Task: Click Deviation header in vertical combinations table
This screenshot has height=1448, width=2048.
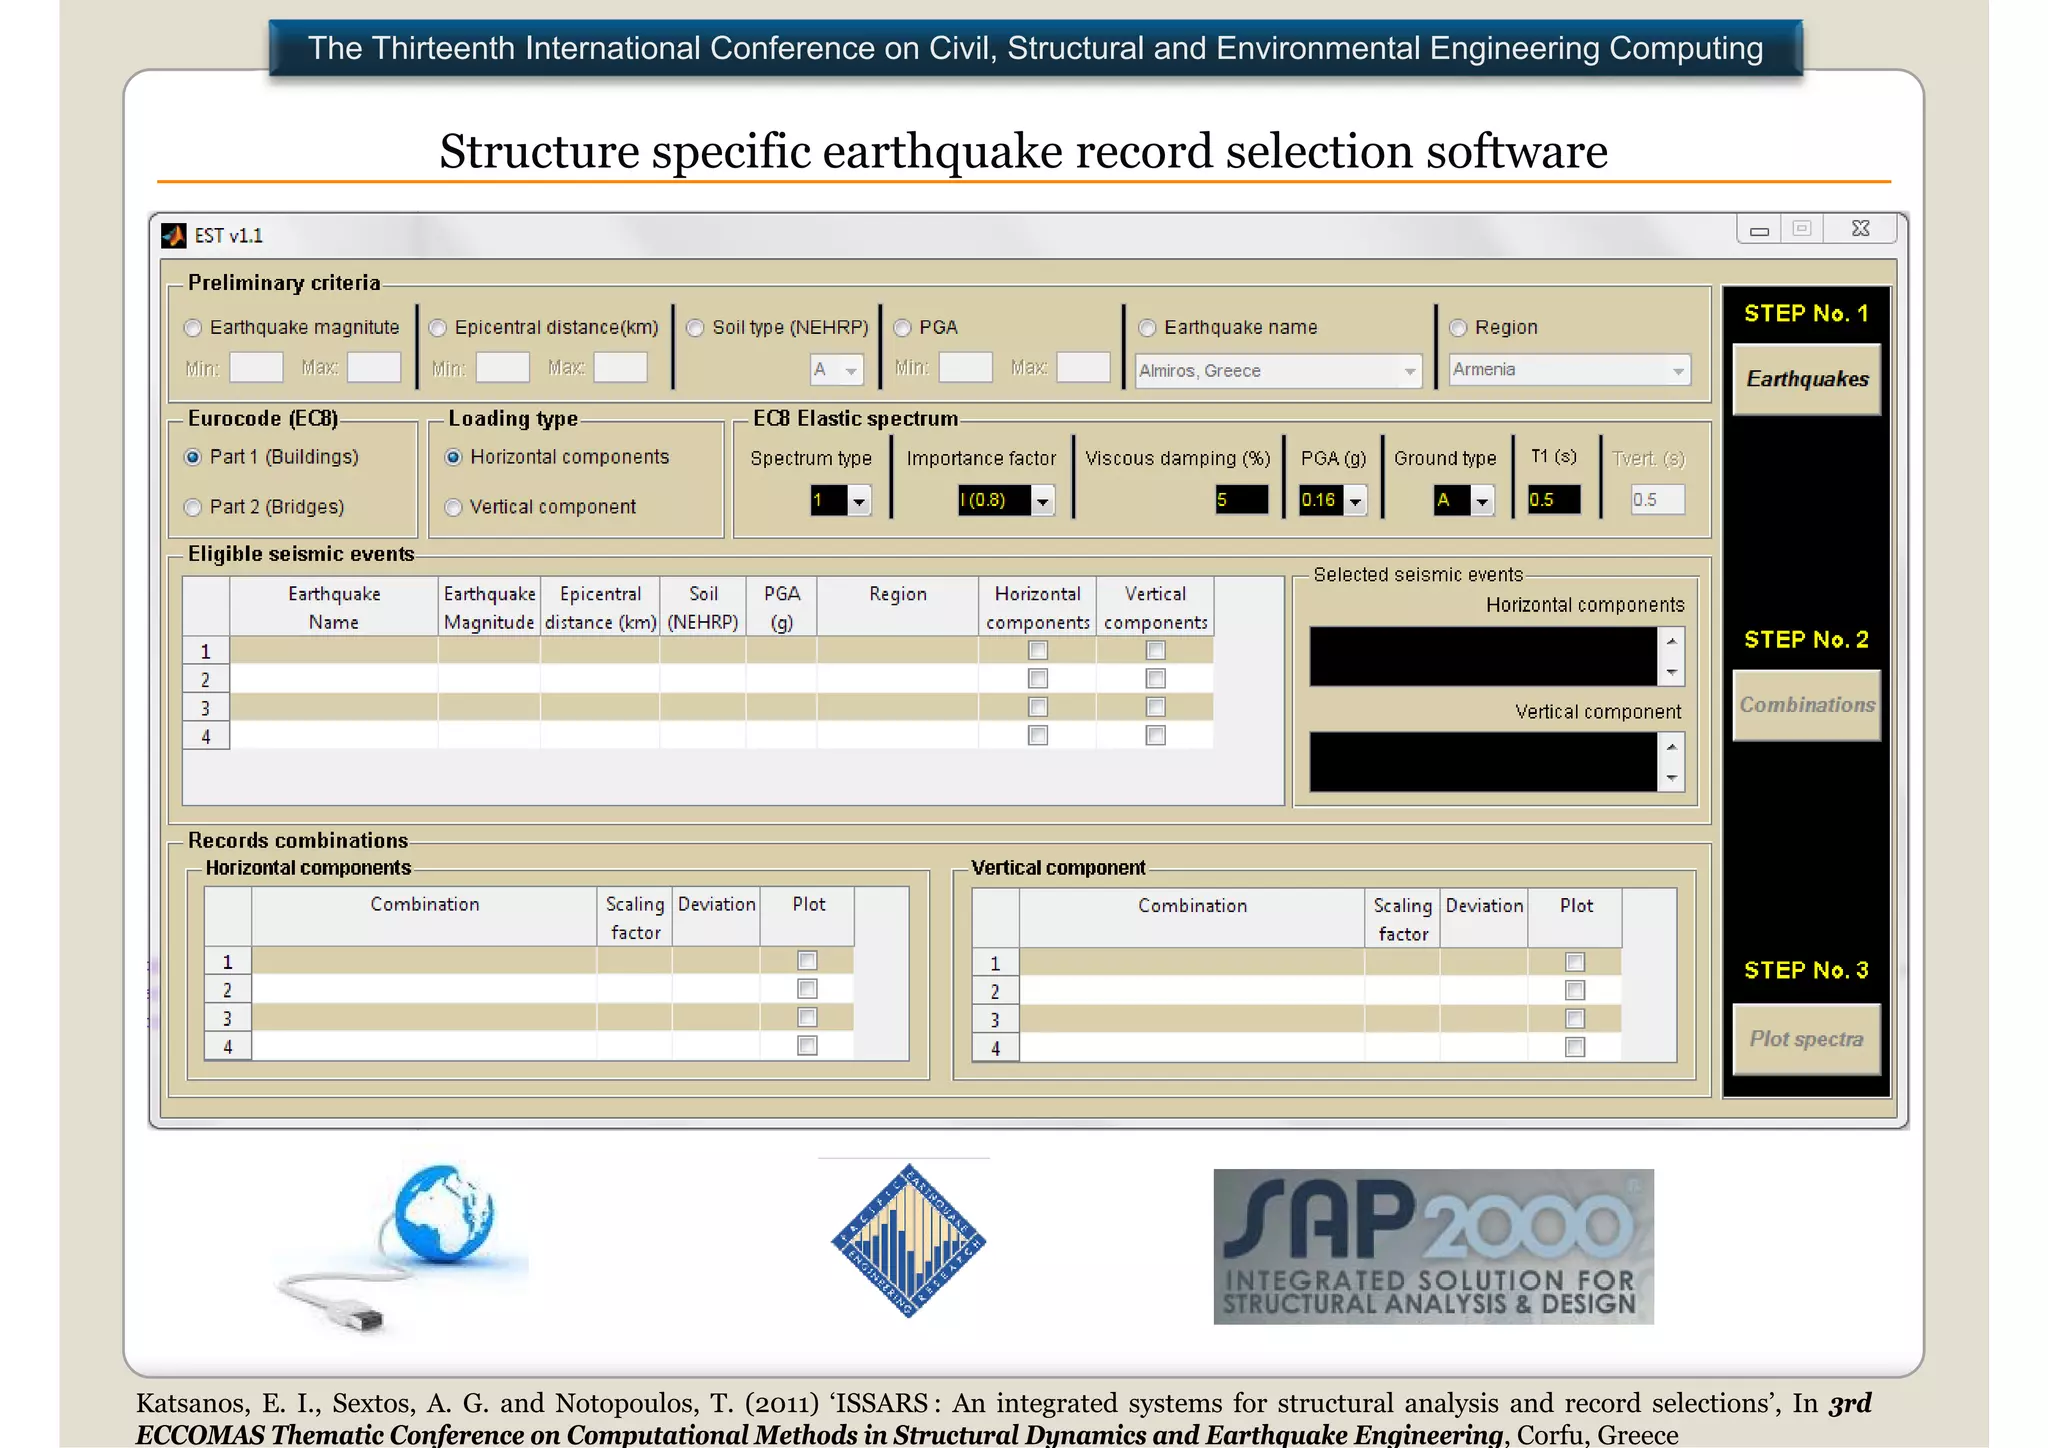Action: [1484, 918]
